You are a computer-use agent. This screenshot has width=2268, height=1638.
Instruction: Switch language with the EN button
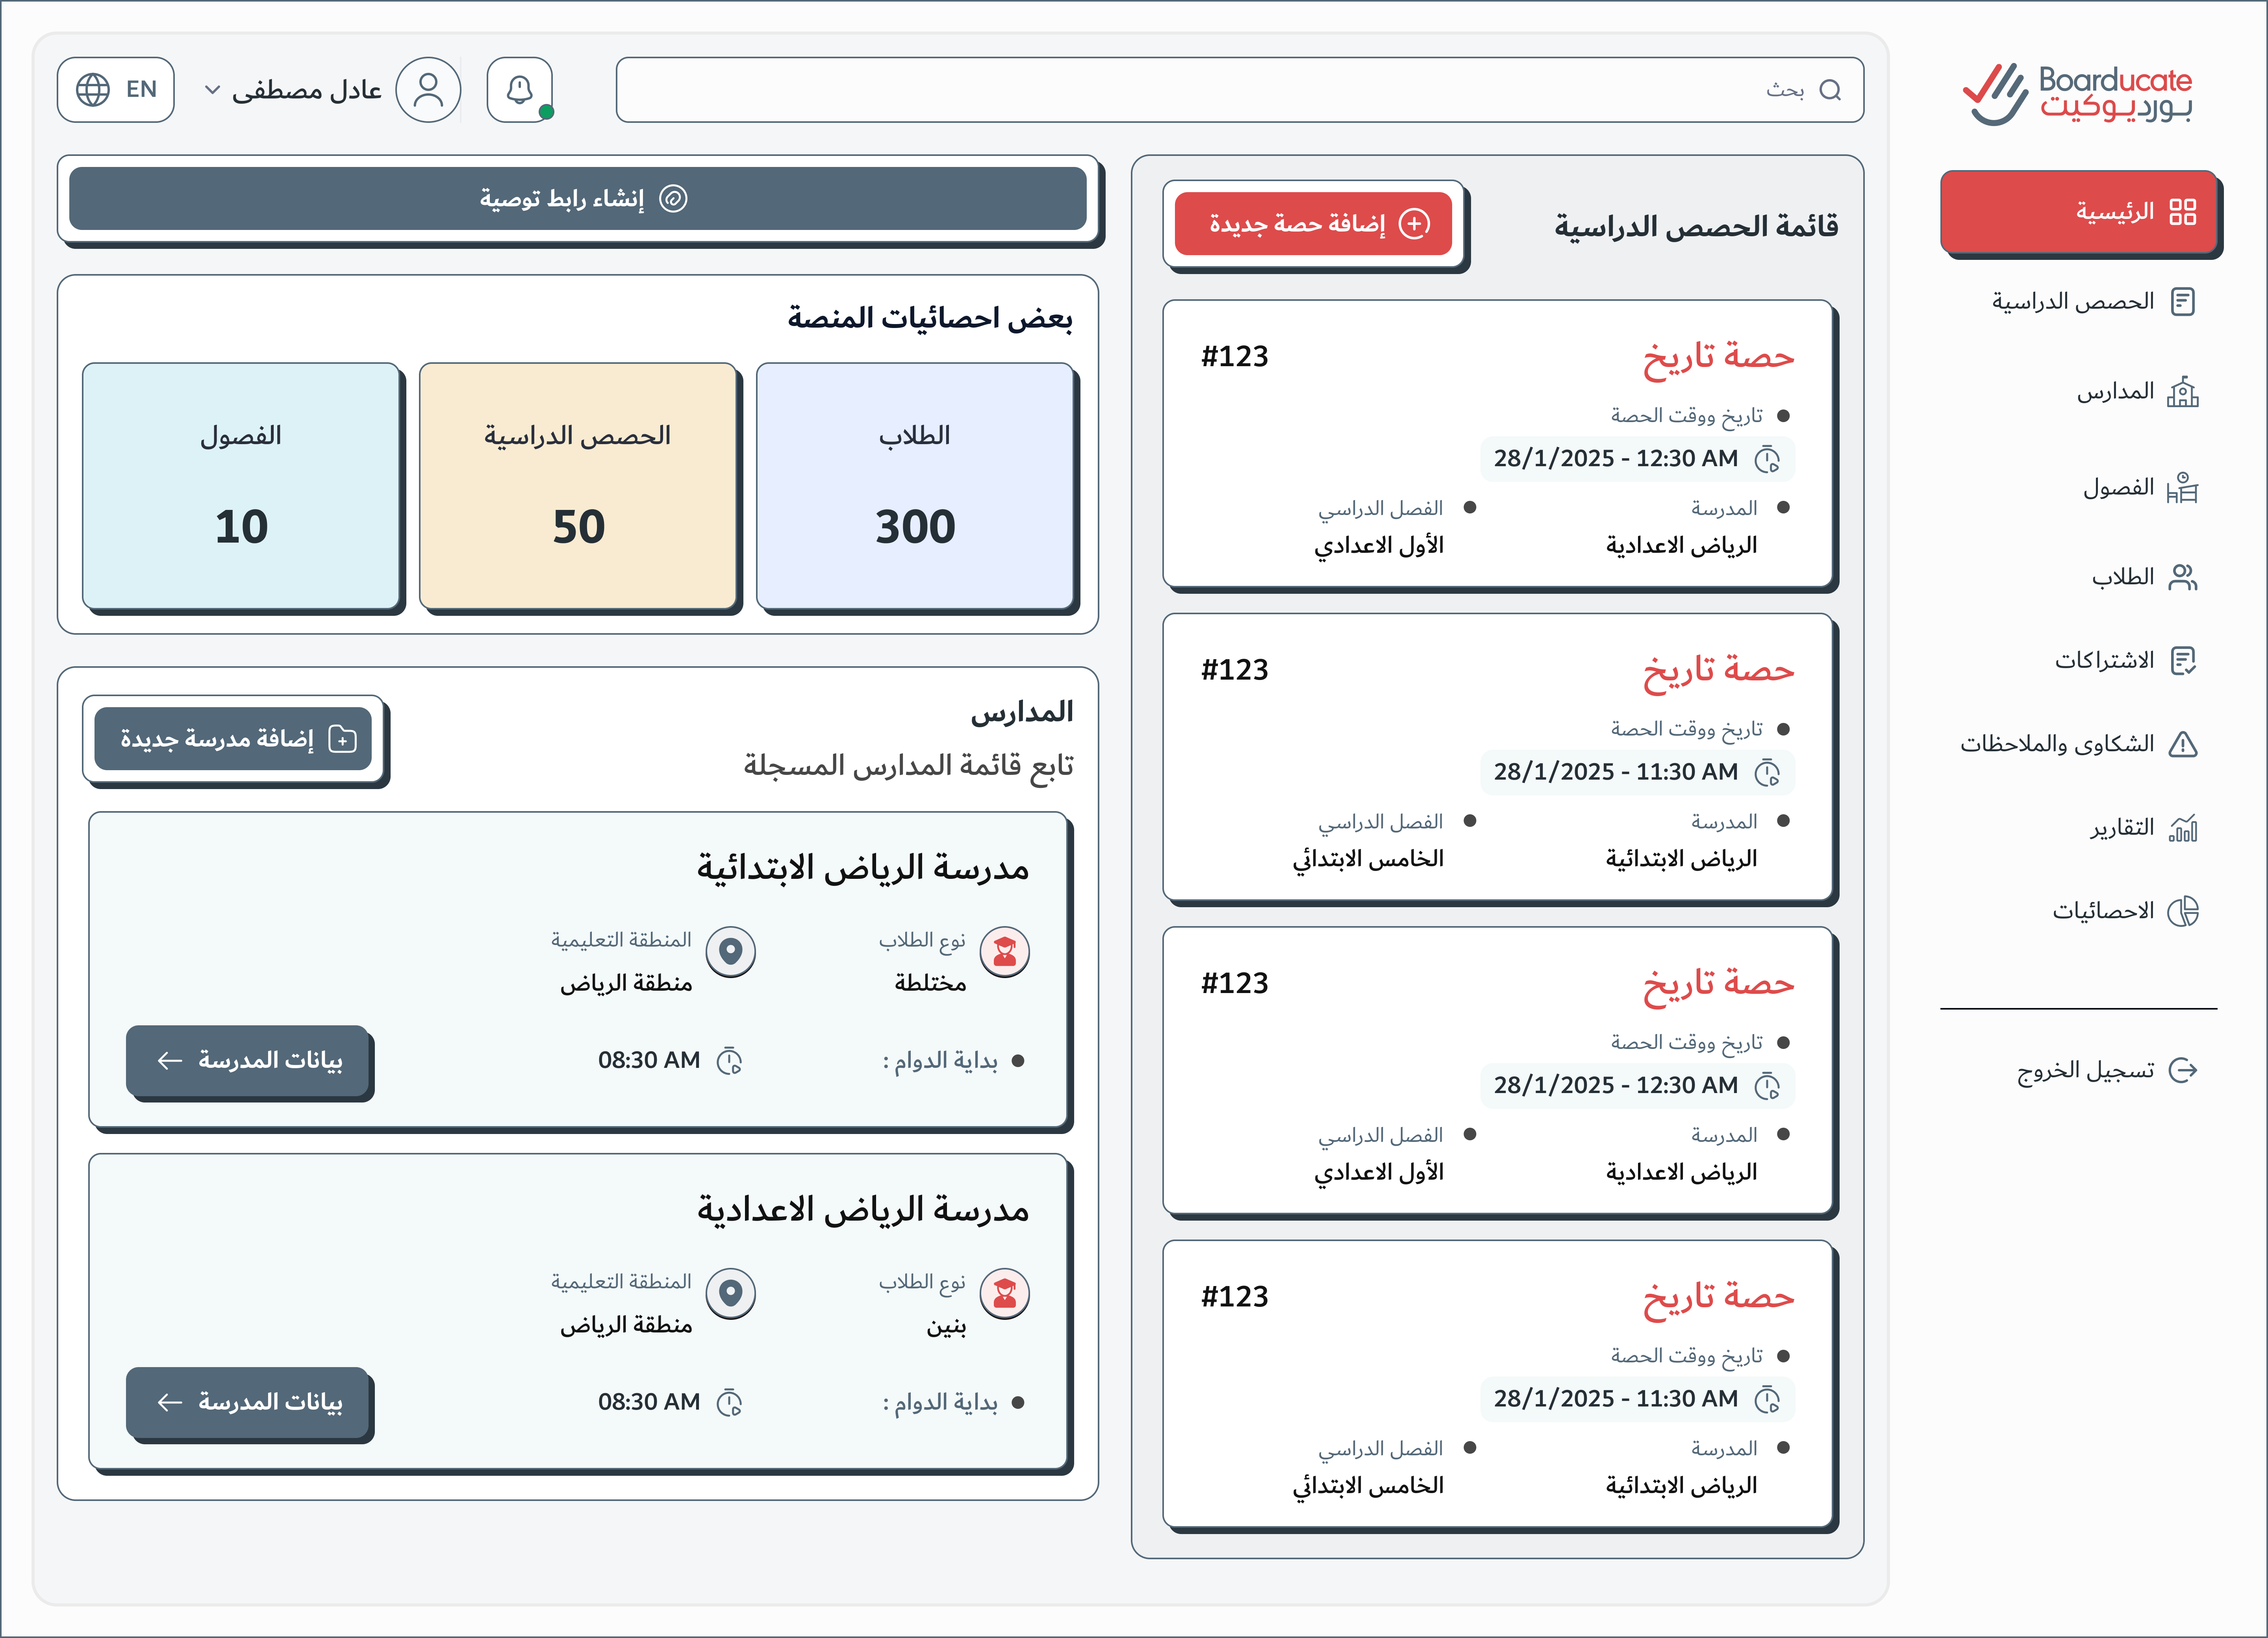point(116,90)
